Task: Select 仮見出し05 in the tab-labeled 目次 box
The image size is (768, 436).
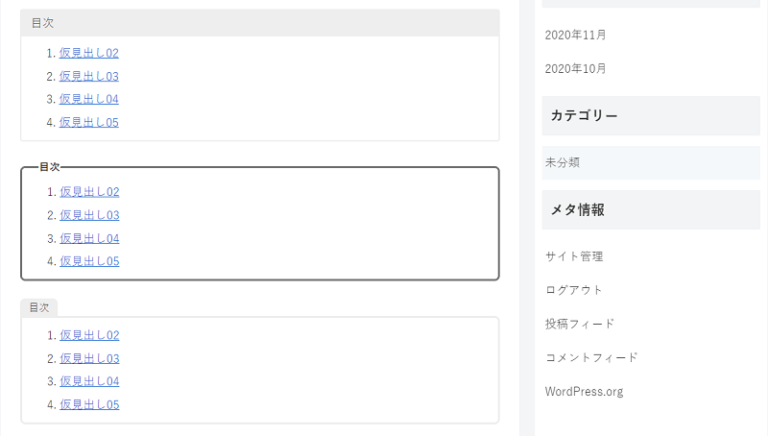Action: (x=89, y=404)
